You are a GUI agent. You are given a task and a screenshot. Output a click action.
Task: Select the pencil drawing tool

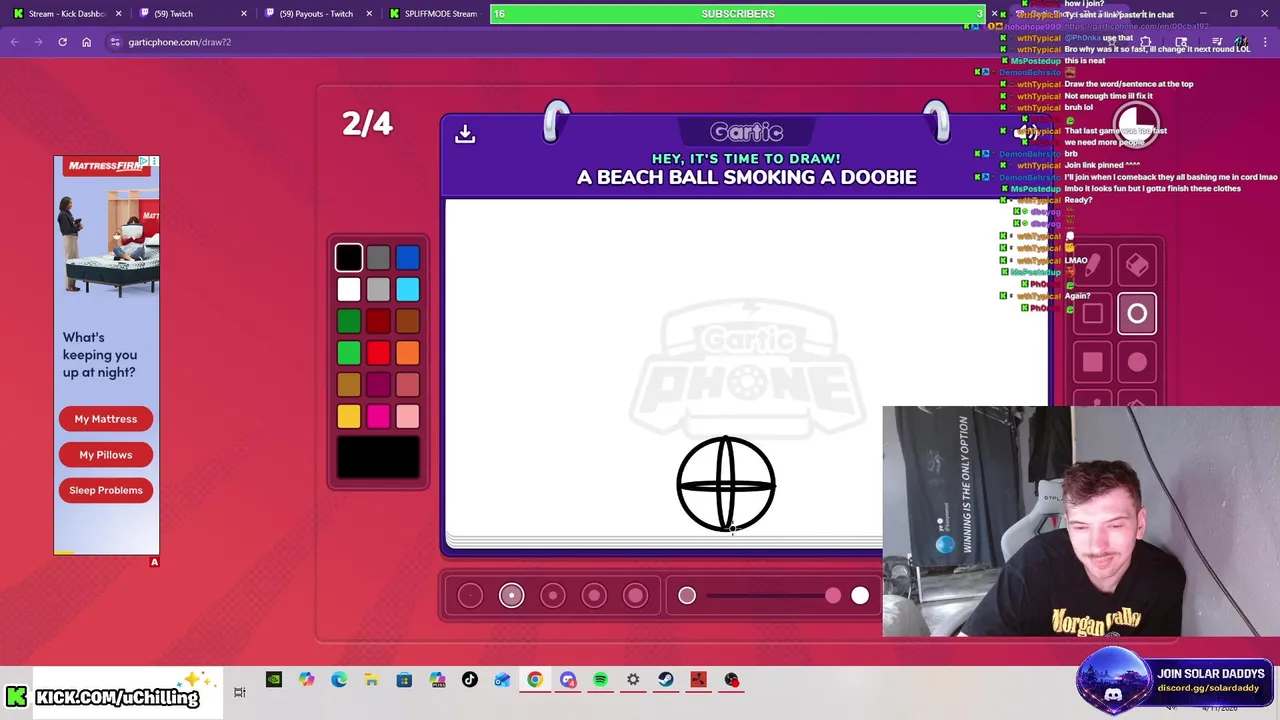tap(1093, 265)
